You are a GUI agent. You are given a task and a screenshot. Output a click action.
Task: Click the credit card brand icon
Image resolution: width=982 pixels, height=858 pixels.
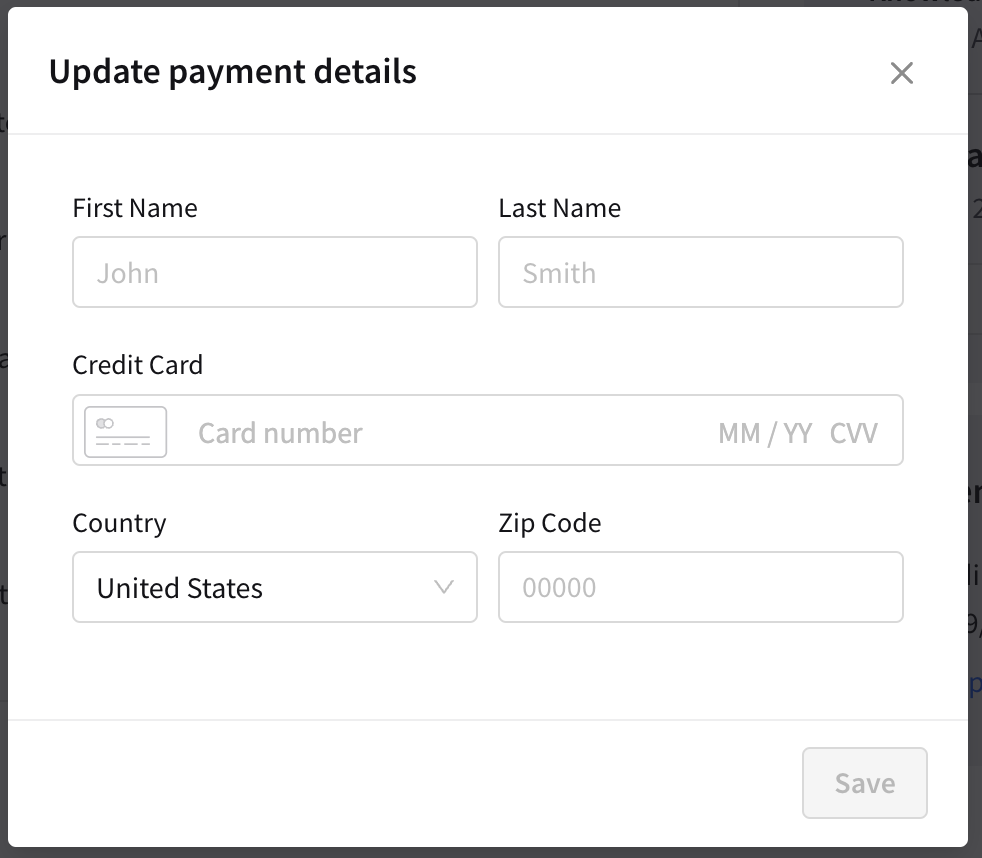coord(125,432)
